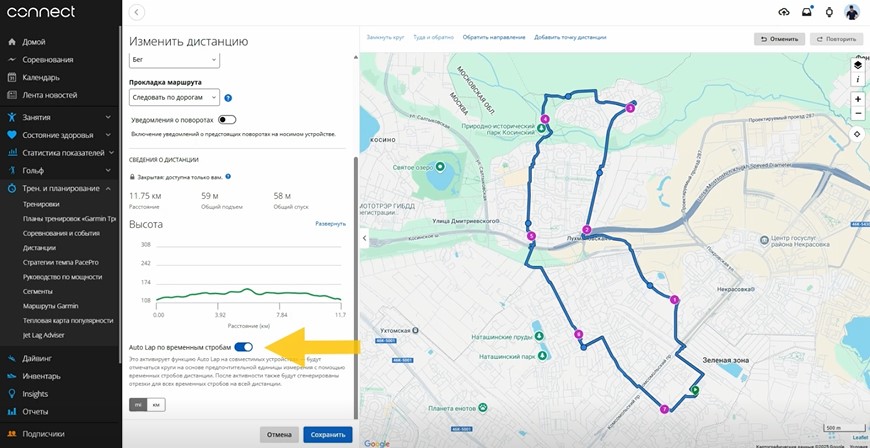Zoom in on the map
This screenshot has width=870, height=448.
pyautogui.click(x=857, y=99)
